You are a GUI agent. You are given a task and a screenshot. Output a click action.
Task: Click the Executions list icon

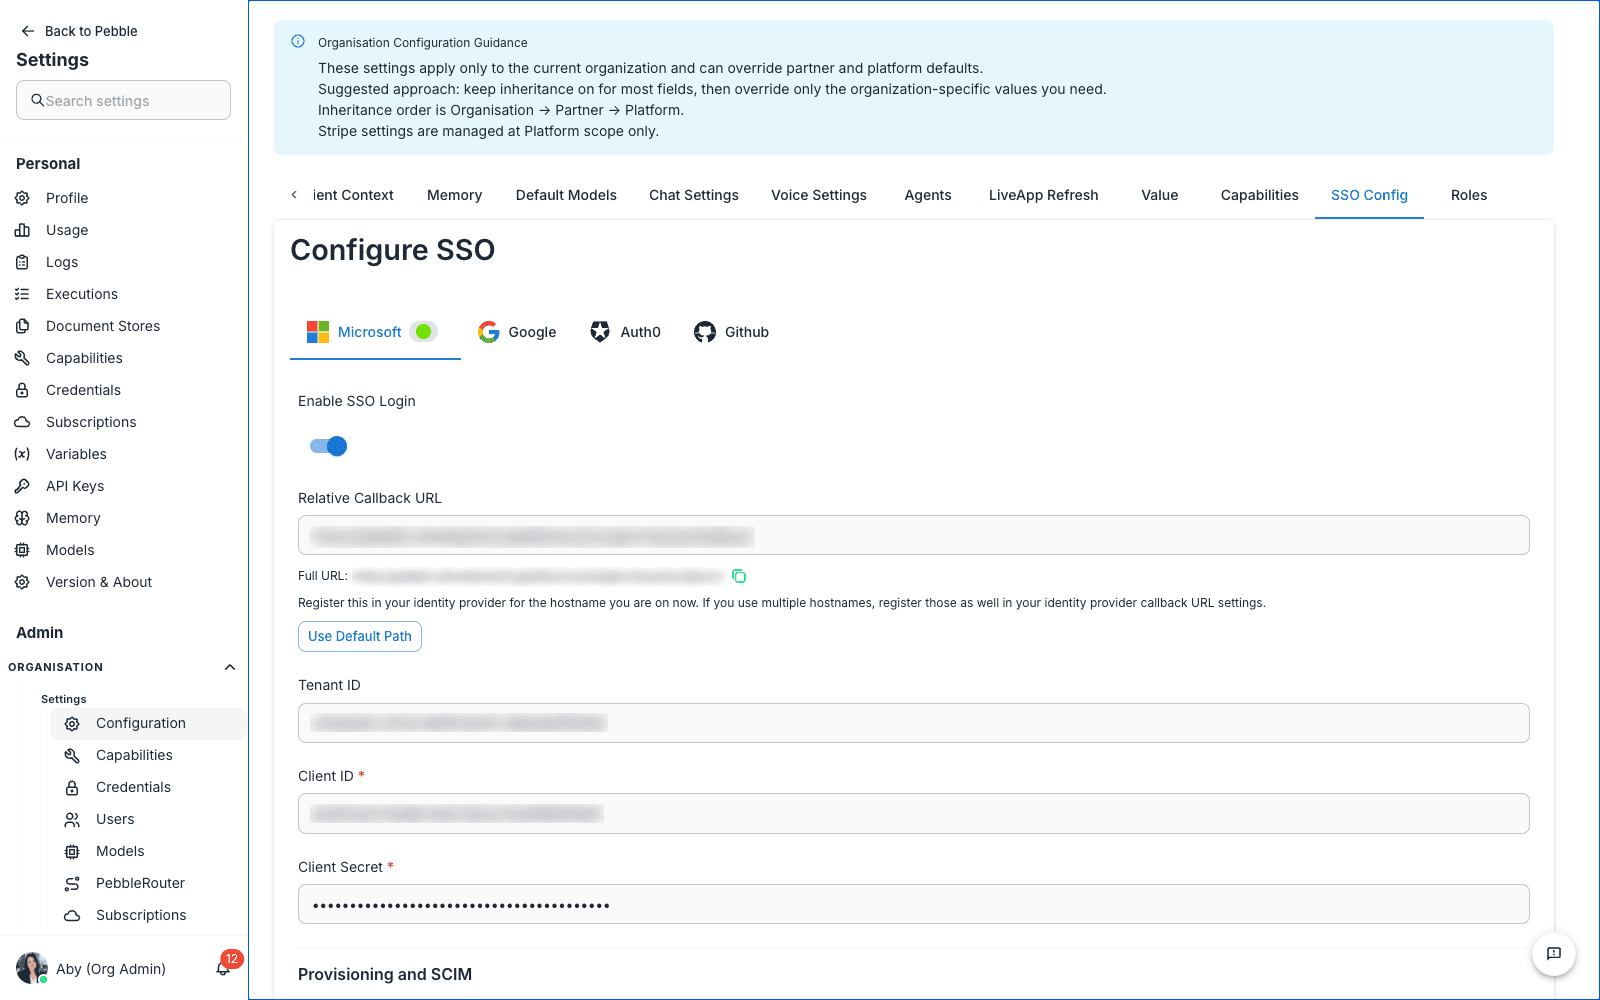tap(22, 294)
